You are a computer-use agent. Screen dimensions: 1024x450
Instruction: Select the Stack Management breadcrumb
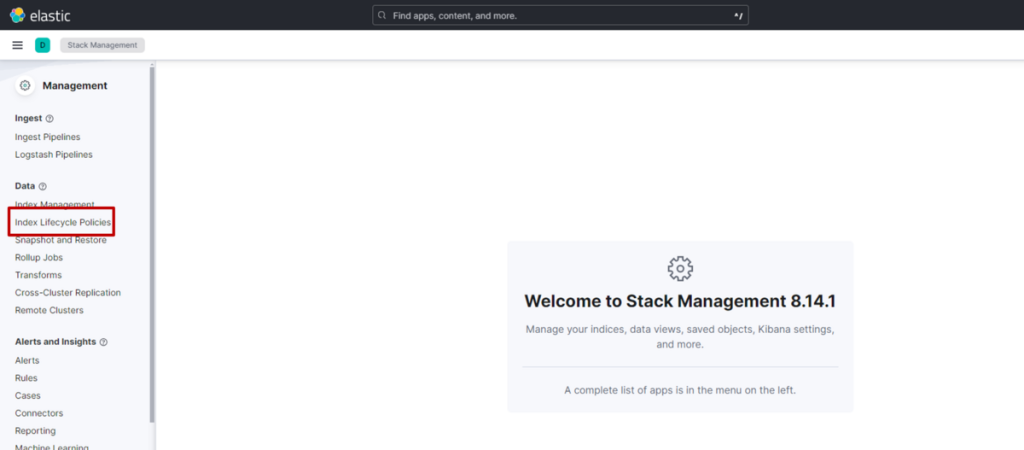pos(103,45)
